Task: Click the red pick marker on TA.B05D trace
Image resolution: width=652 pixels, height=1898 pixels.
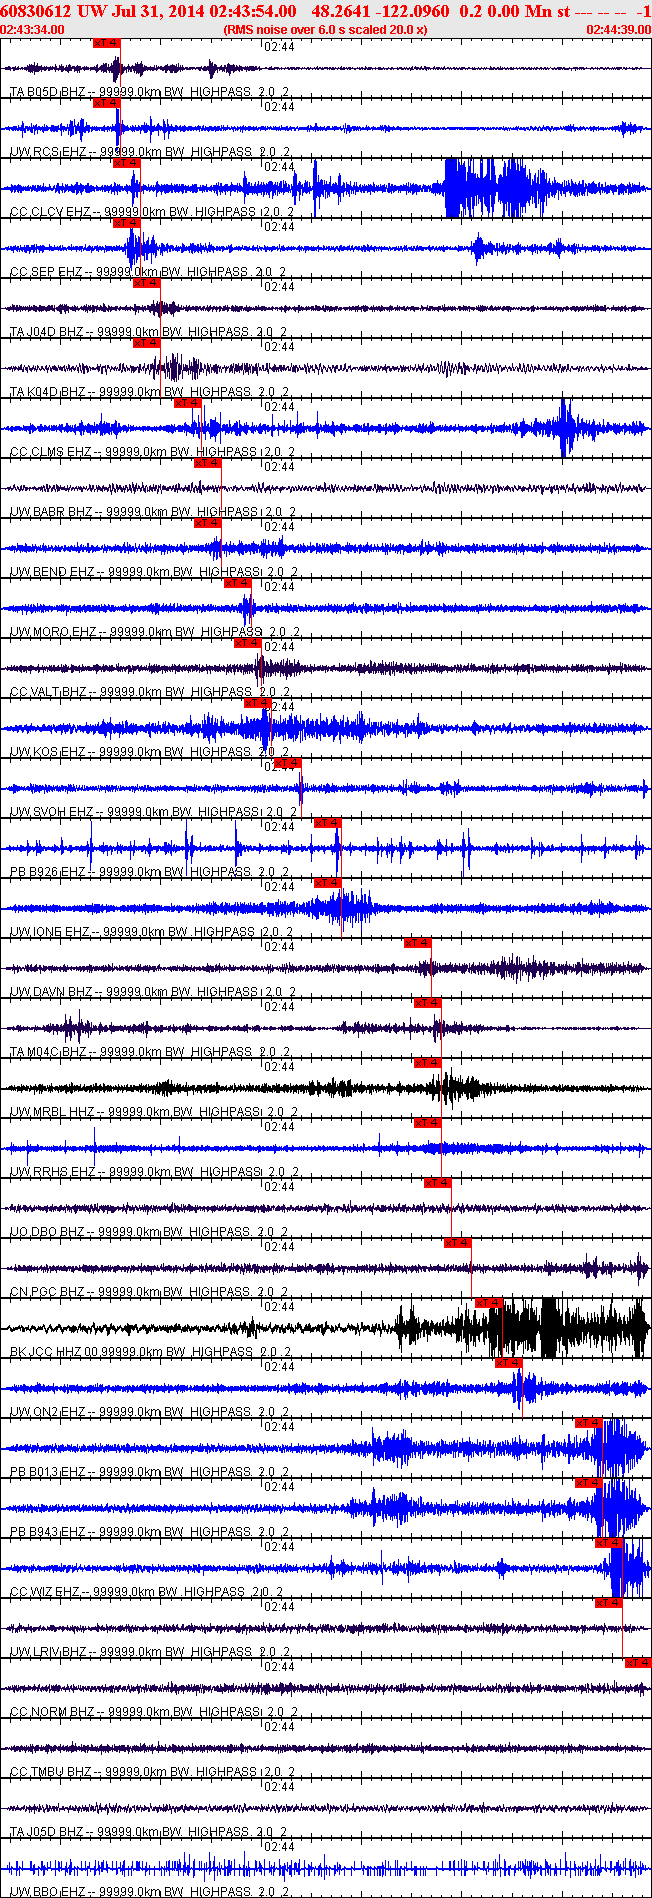Action: (x=106, y=43)
